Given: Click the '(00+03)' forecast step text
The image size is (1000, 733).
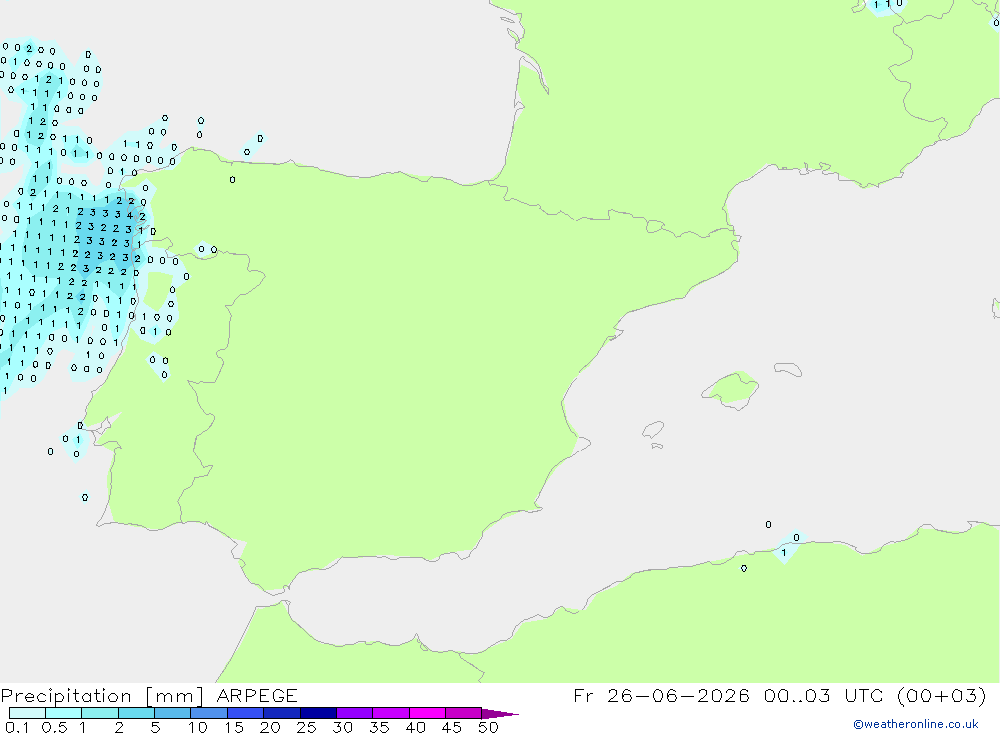Looking at the screenshot, I should pos(941,695).
